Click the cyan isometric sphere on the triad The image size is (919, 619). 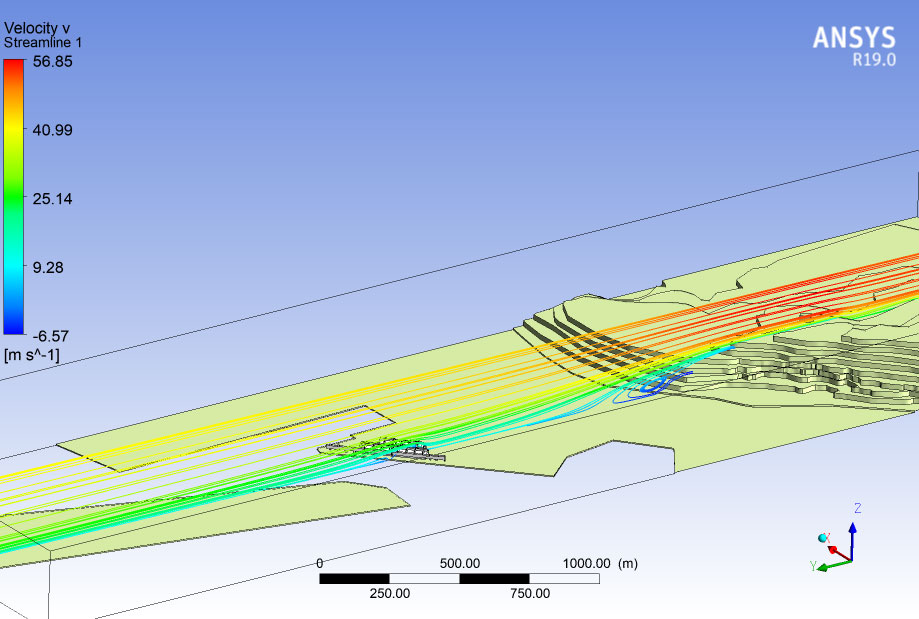(x=822, y=538)
